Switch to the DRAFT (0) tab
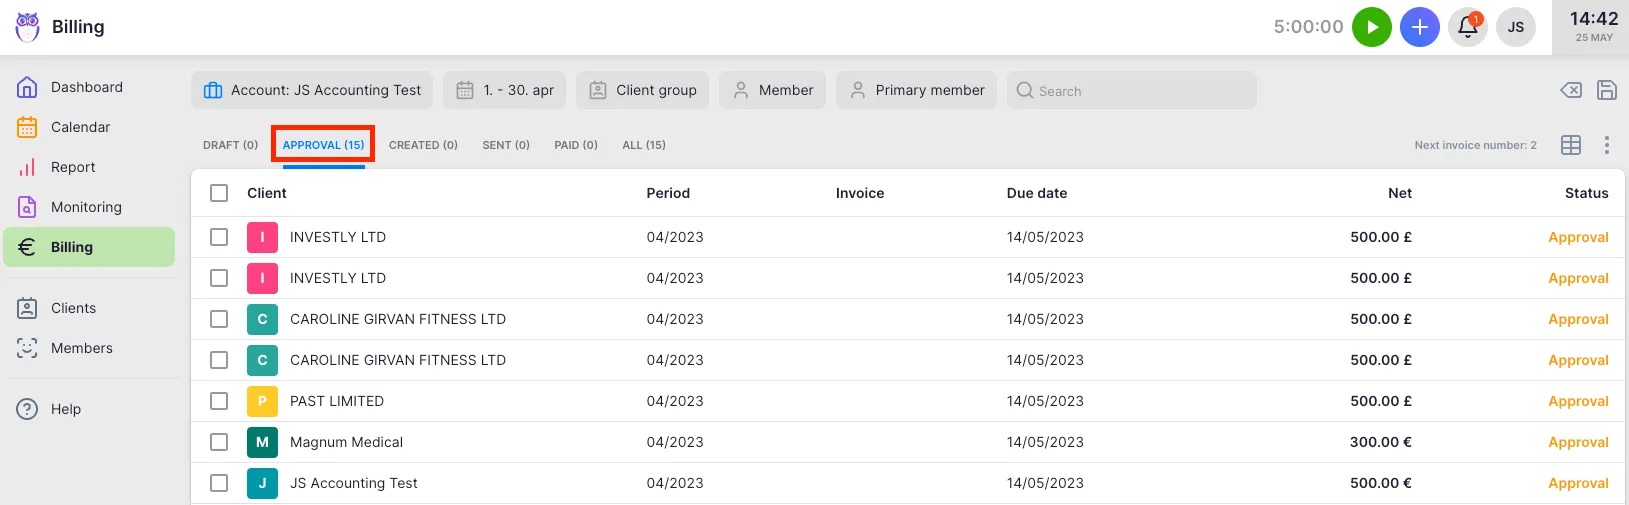The width and height of the screenshot is (1629, 505). (230, 145)
